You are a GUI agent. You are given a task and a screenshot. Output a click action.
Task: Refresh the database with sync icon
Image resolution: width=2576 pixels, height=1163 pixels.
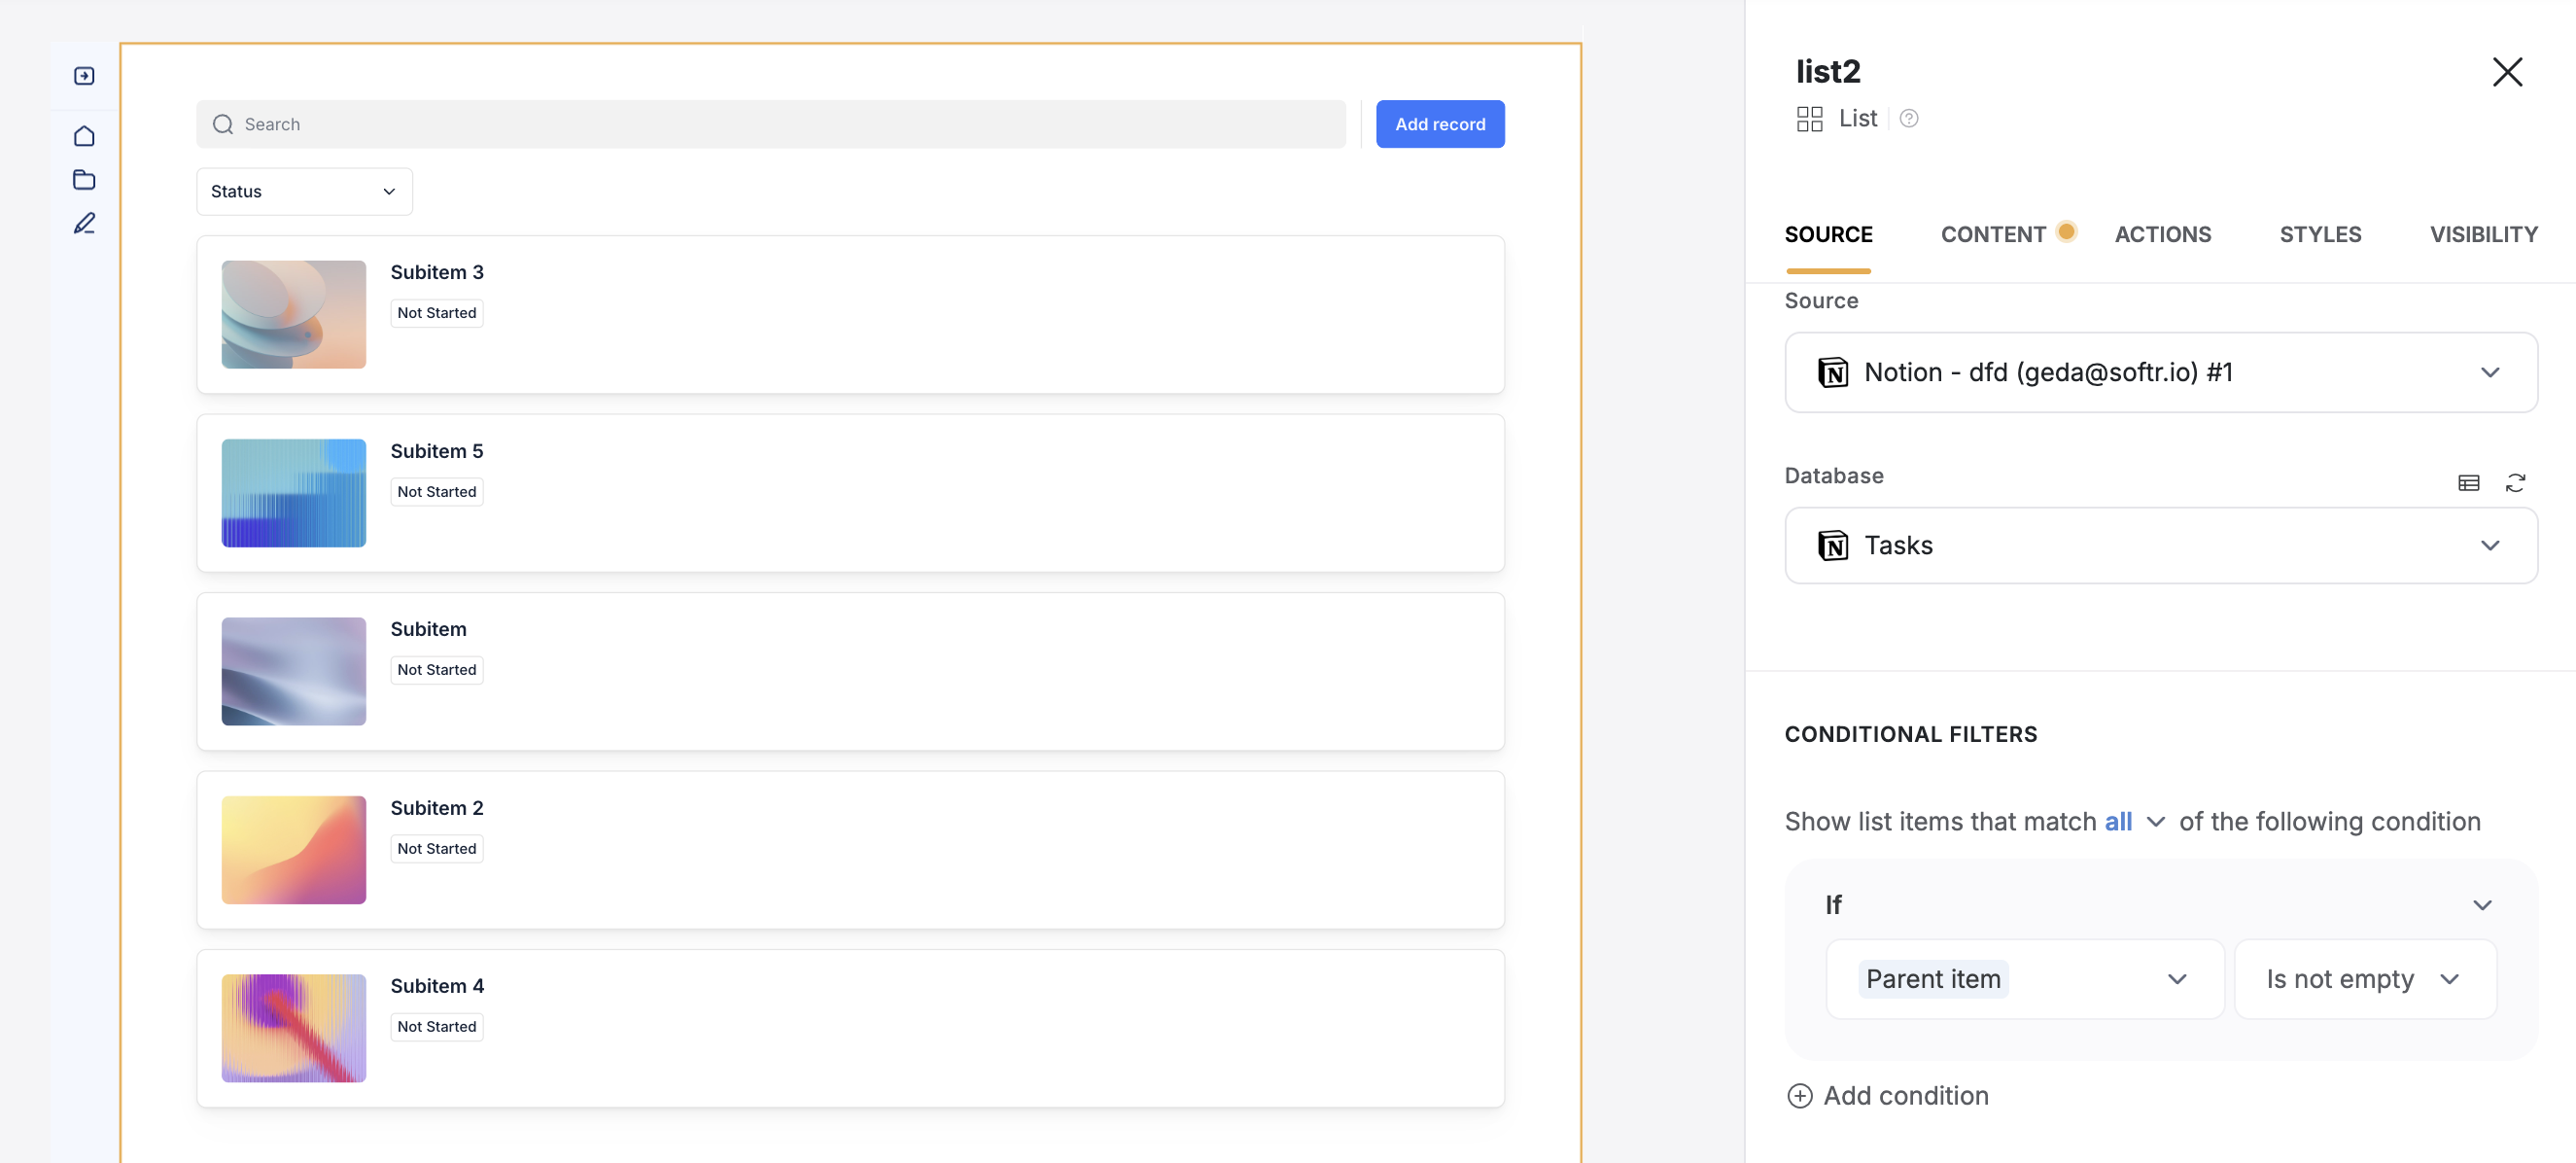click(2515, 483)
